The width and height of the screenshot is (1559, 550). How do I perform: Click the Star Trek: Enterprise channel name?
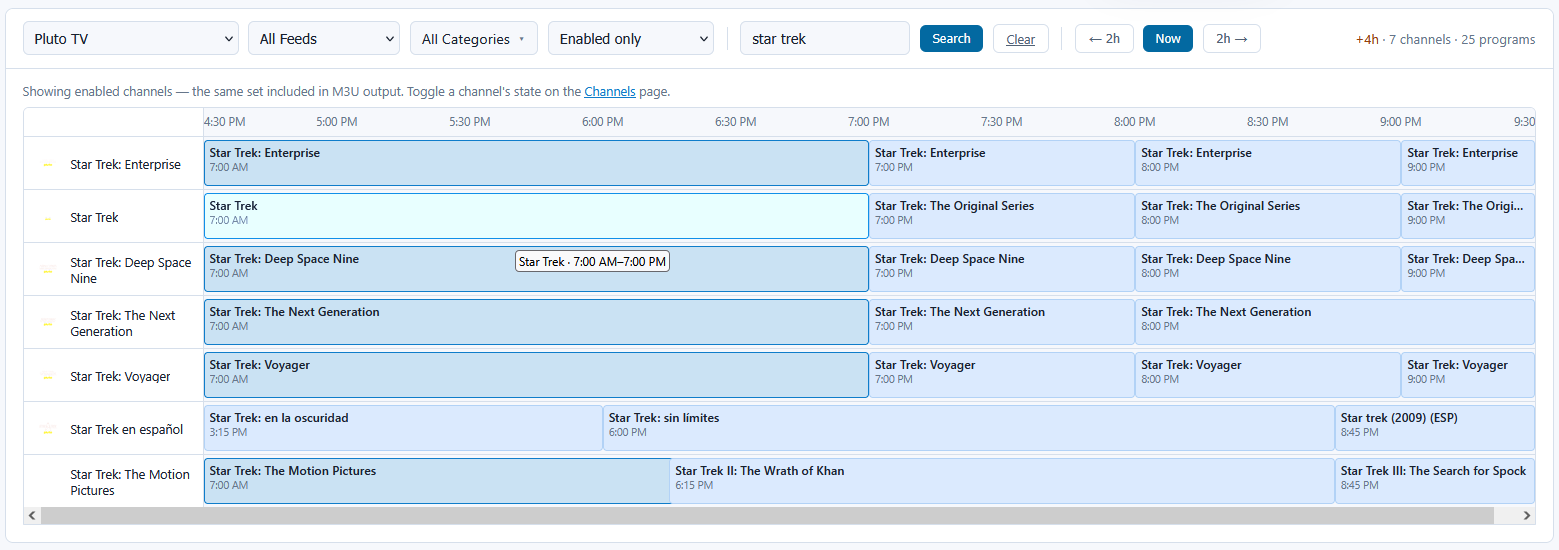[125, 165]
